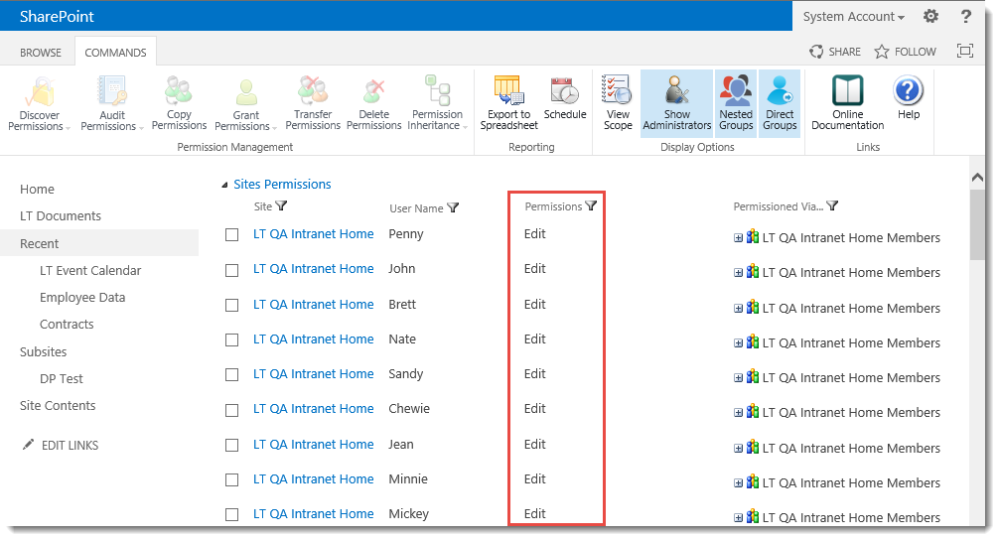Open Discover Permissions in the ribbon
1000x541 pixels.
coord(39,103)
